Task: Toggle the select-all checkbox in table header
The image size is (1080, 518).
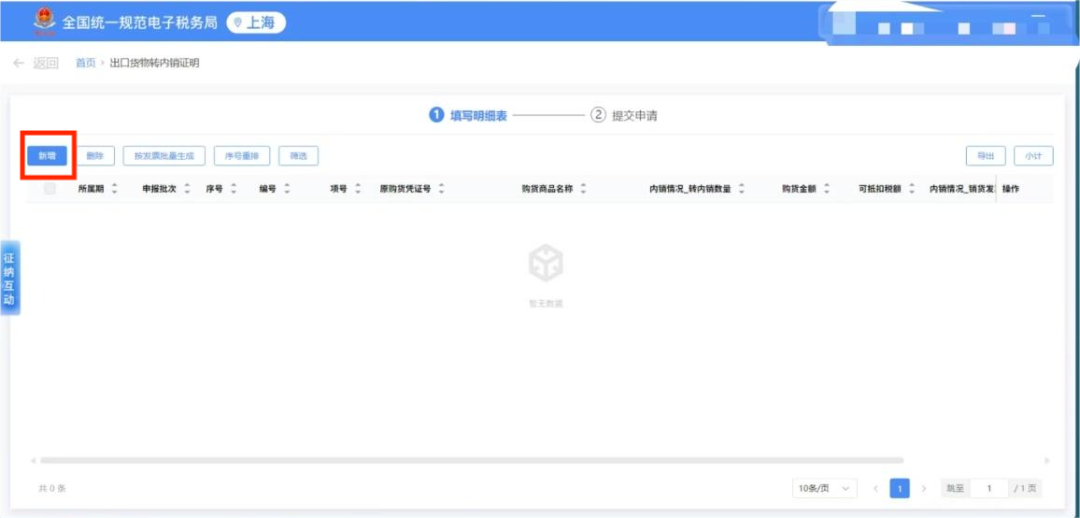Action: tap(50, 188)
